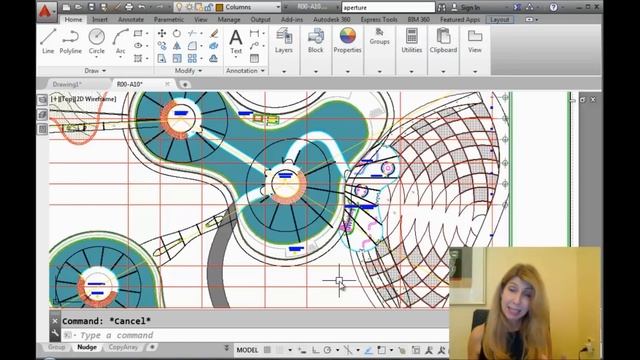Select the Rectangle draw tool
Image resolution: width=640 pixels, height=360 pixels.
(138, 33)
